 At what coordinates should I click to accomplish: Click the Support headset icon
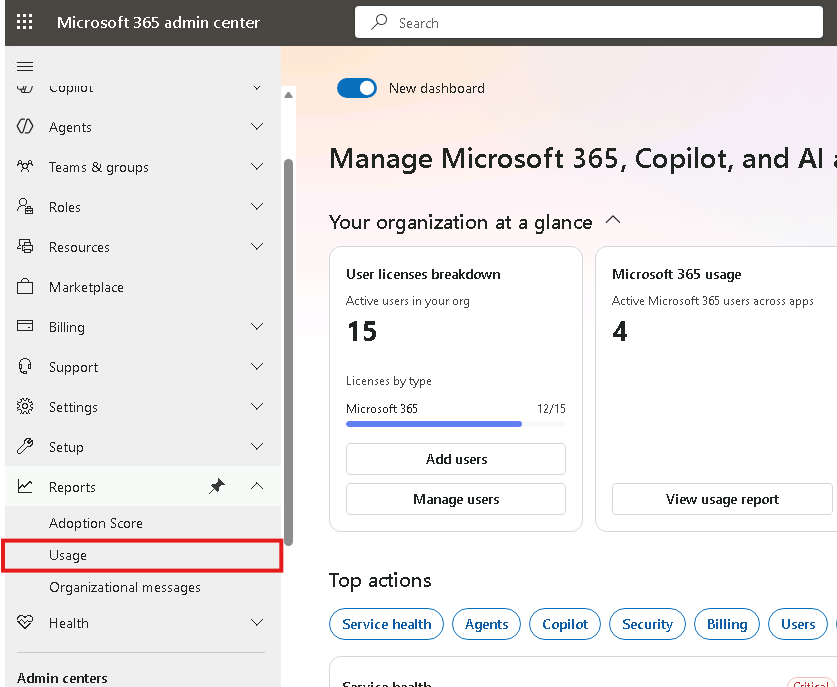click(x=25, y=366)
